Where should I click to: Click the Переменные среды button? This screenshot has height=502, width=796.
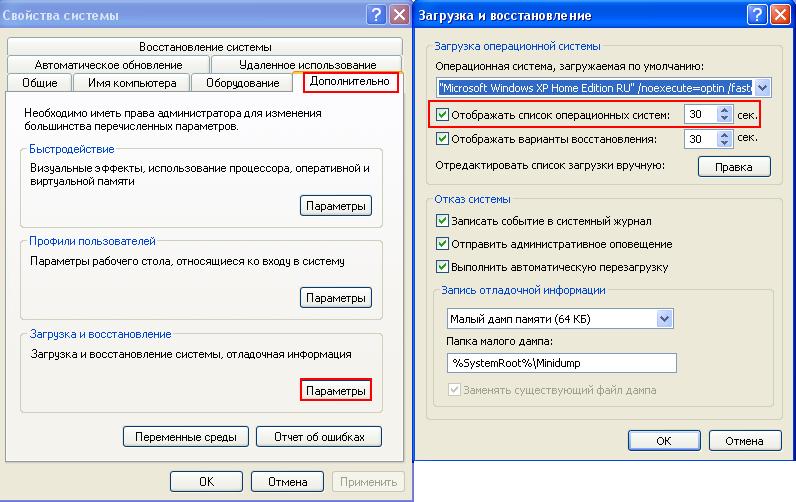pos(186,437)
